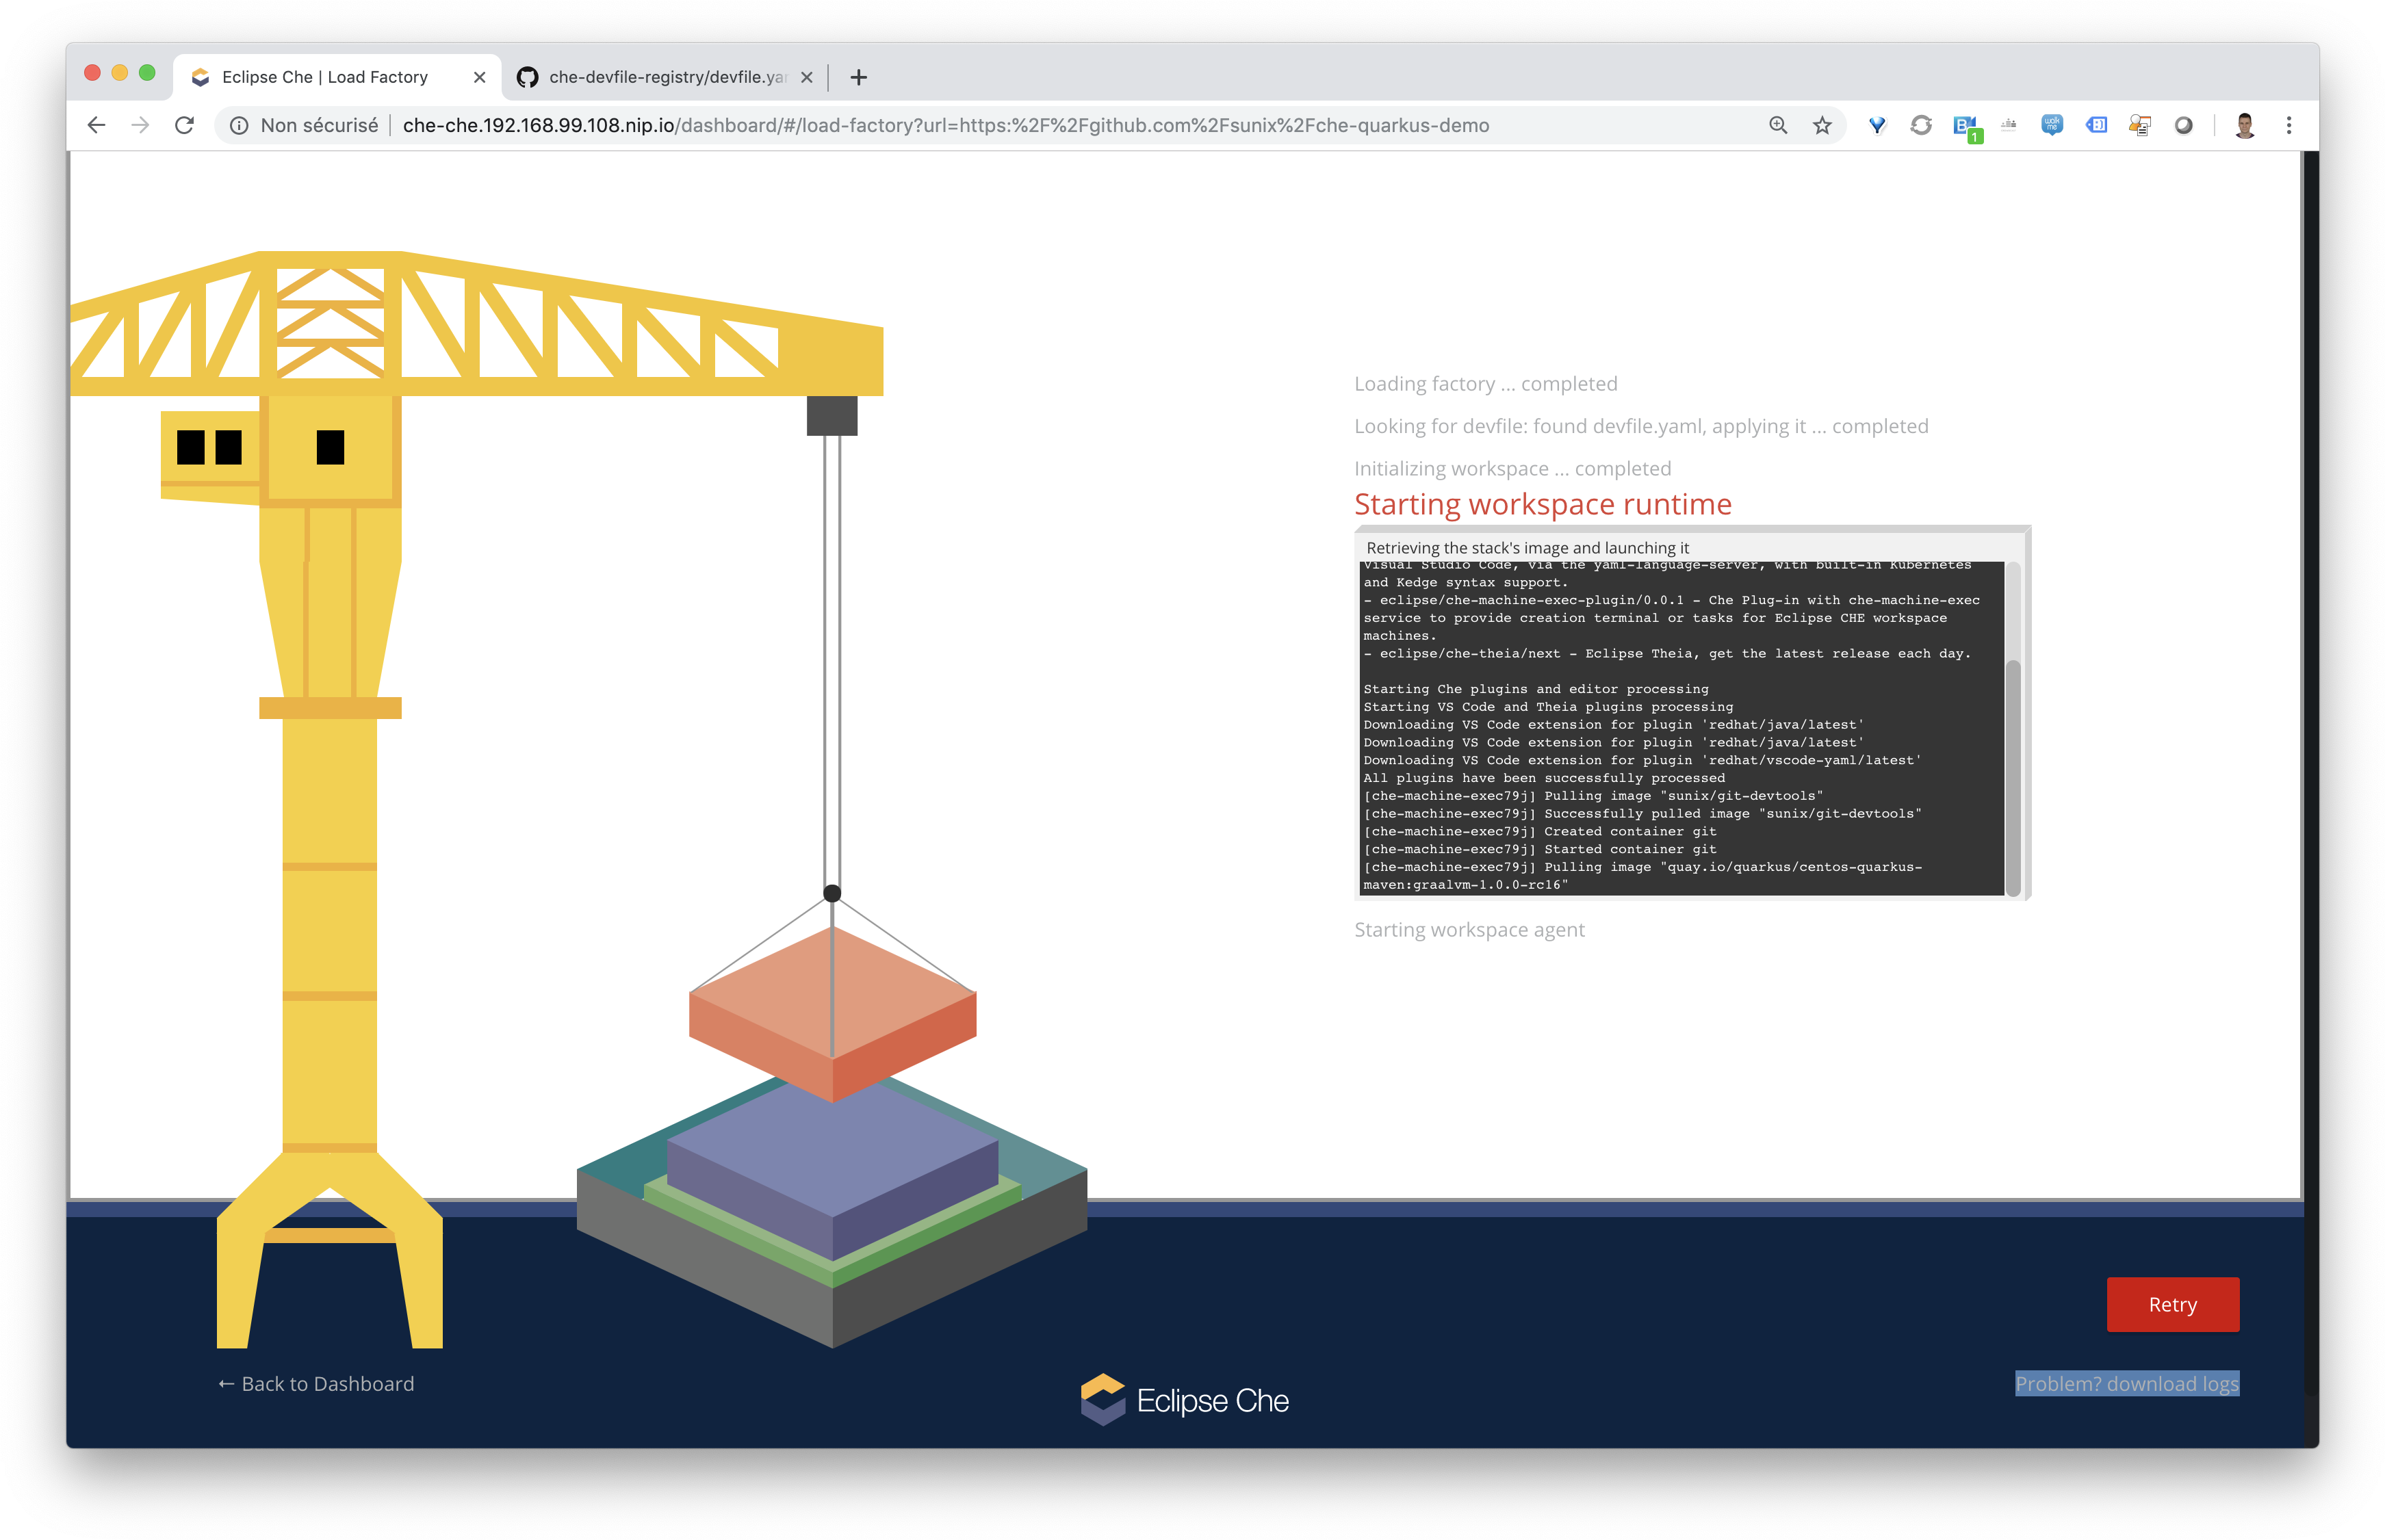Reload the current page

pos(184,125)
